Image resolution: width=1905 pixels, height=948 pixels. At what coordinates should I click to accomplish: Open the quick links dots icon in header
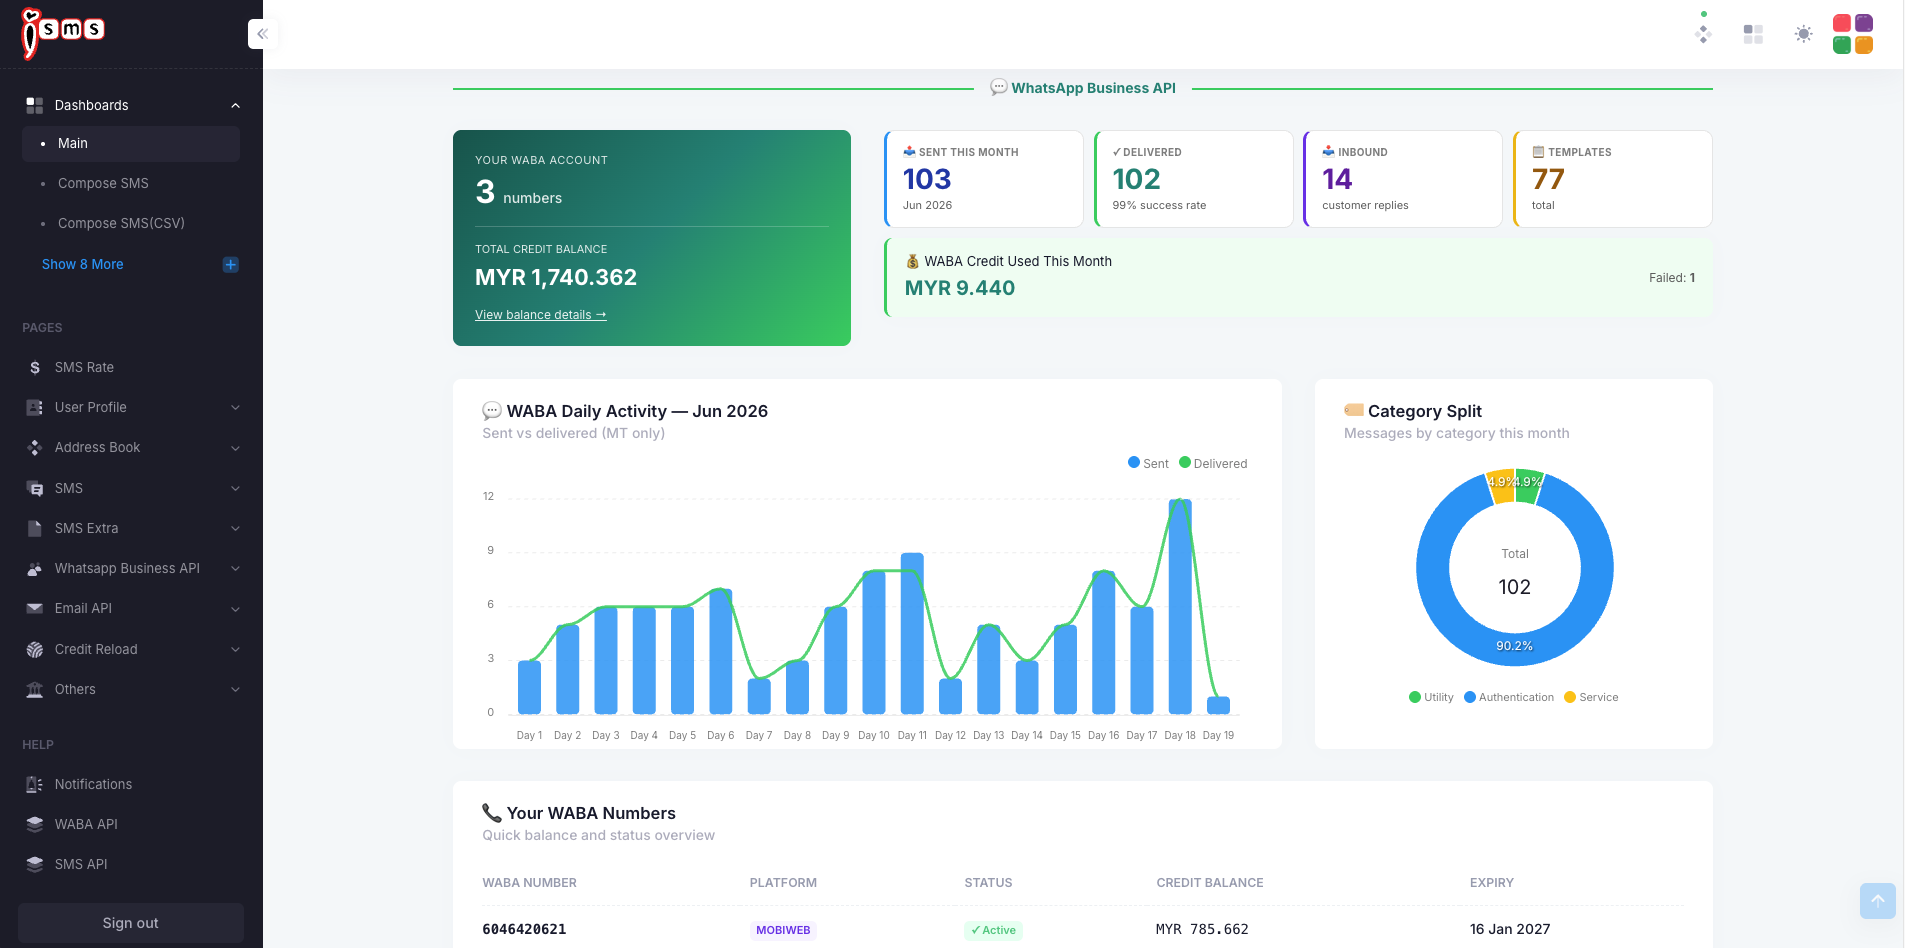tap(1703, 34)
